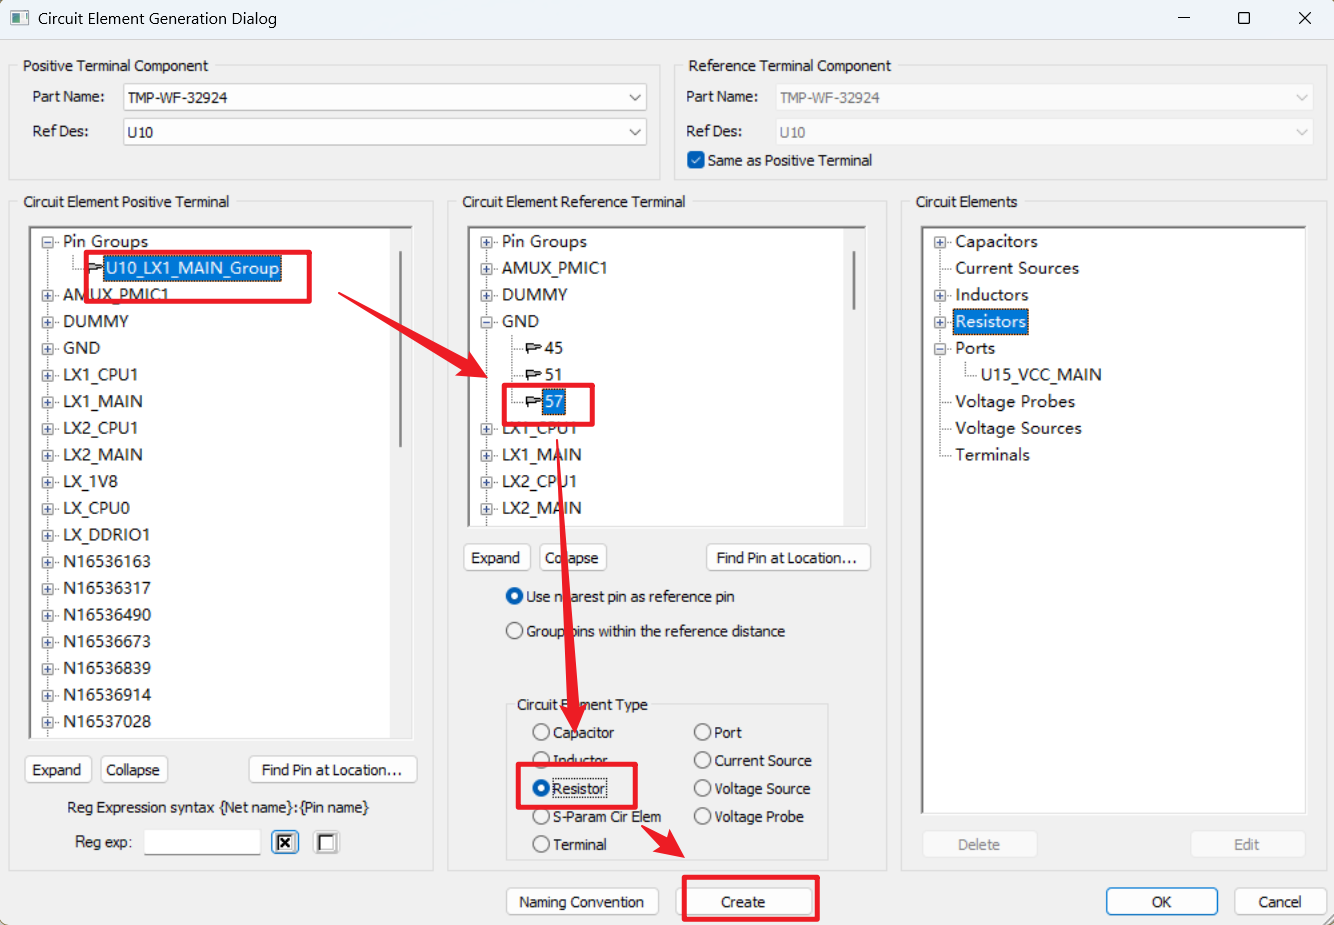Click the Reg exp input field

click(x=202, y=842)
